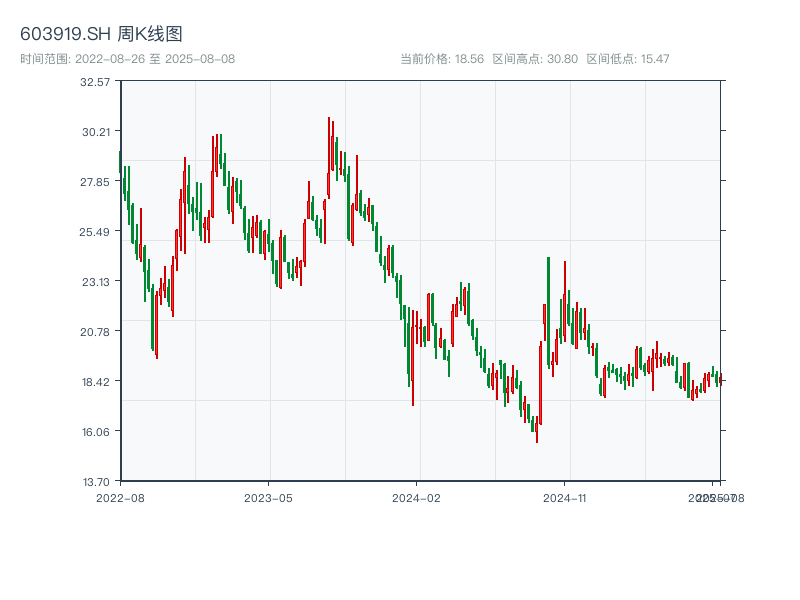Click the chart title 603919.SH 周K线图
The height and width of the screenshot is (600, 800).
pos(101,34)
